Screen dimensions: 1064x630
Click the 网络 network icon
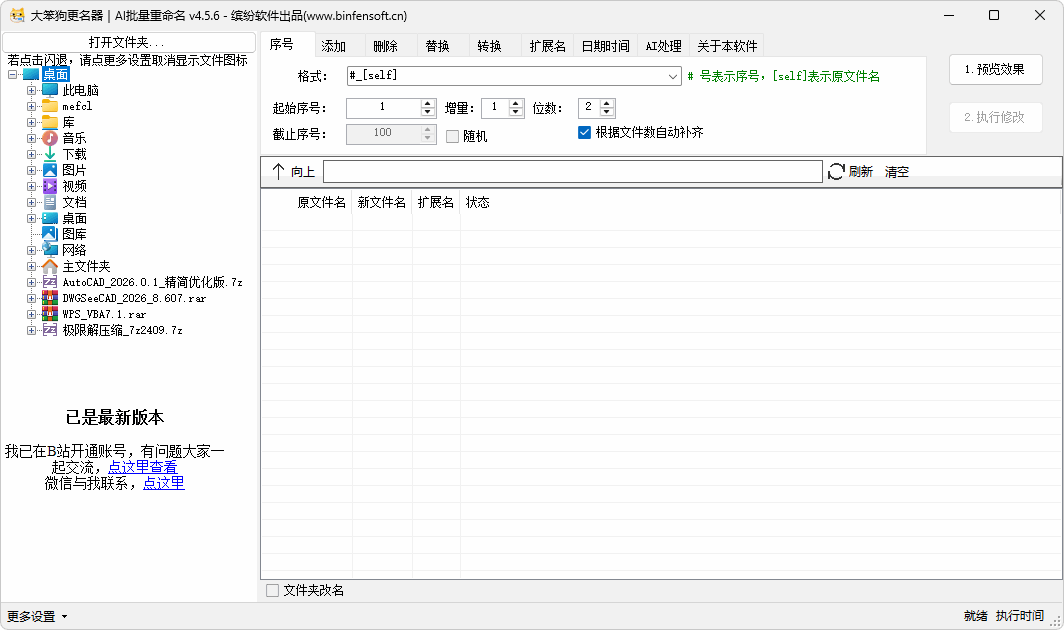[x=50, y=250]
